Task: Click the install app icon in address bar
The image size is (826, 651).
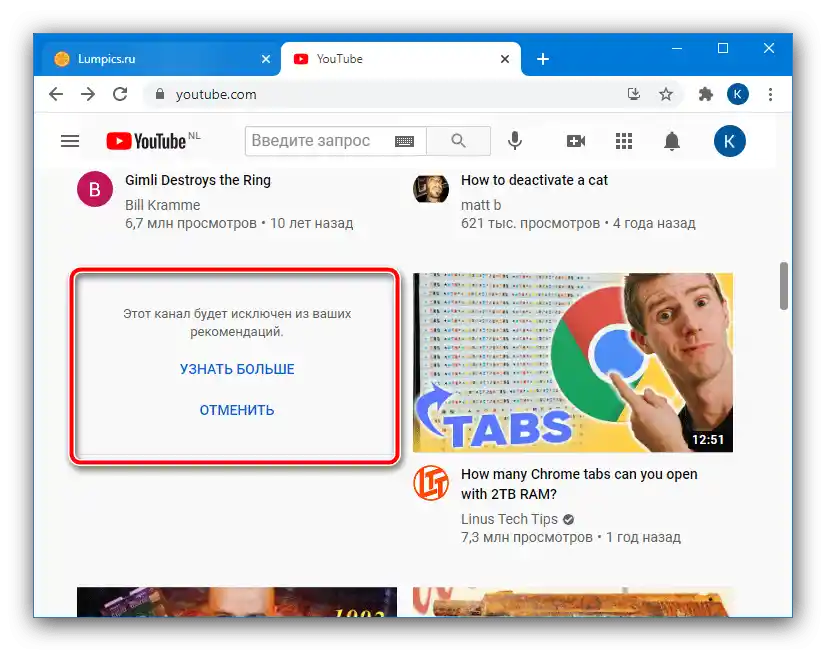Action: [634, 94]
